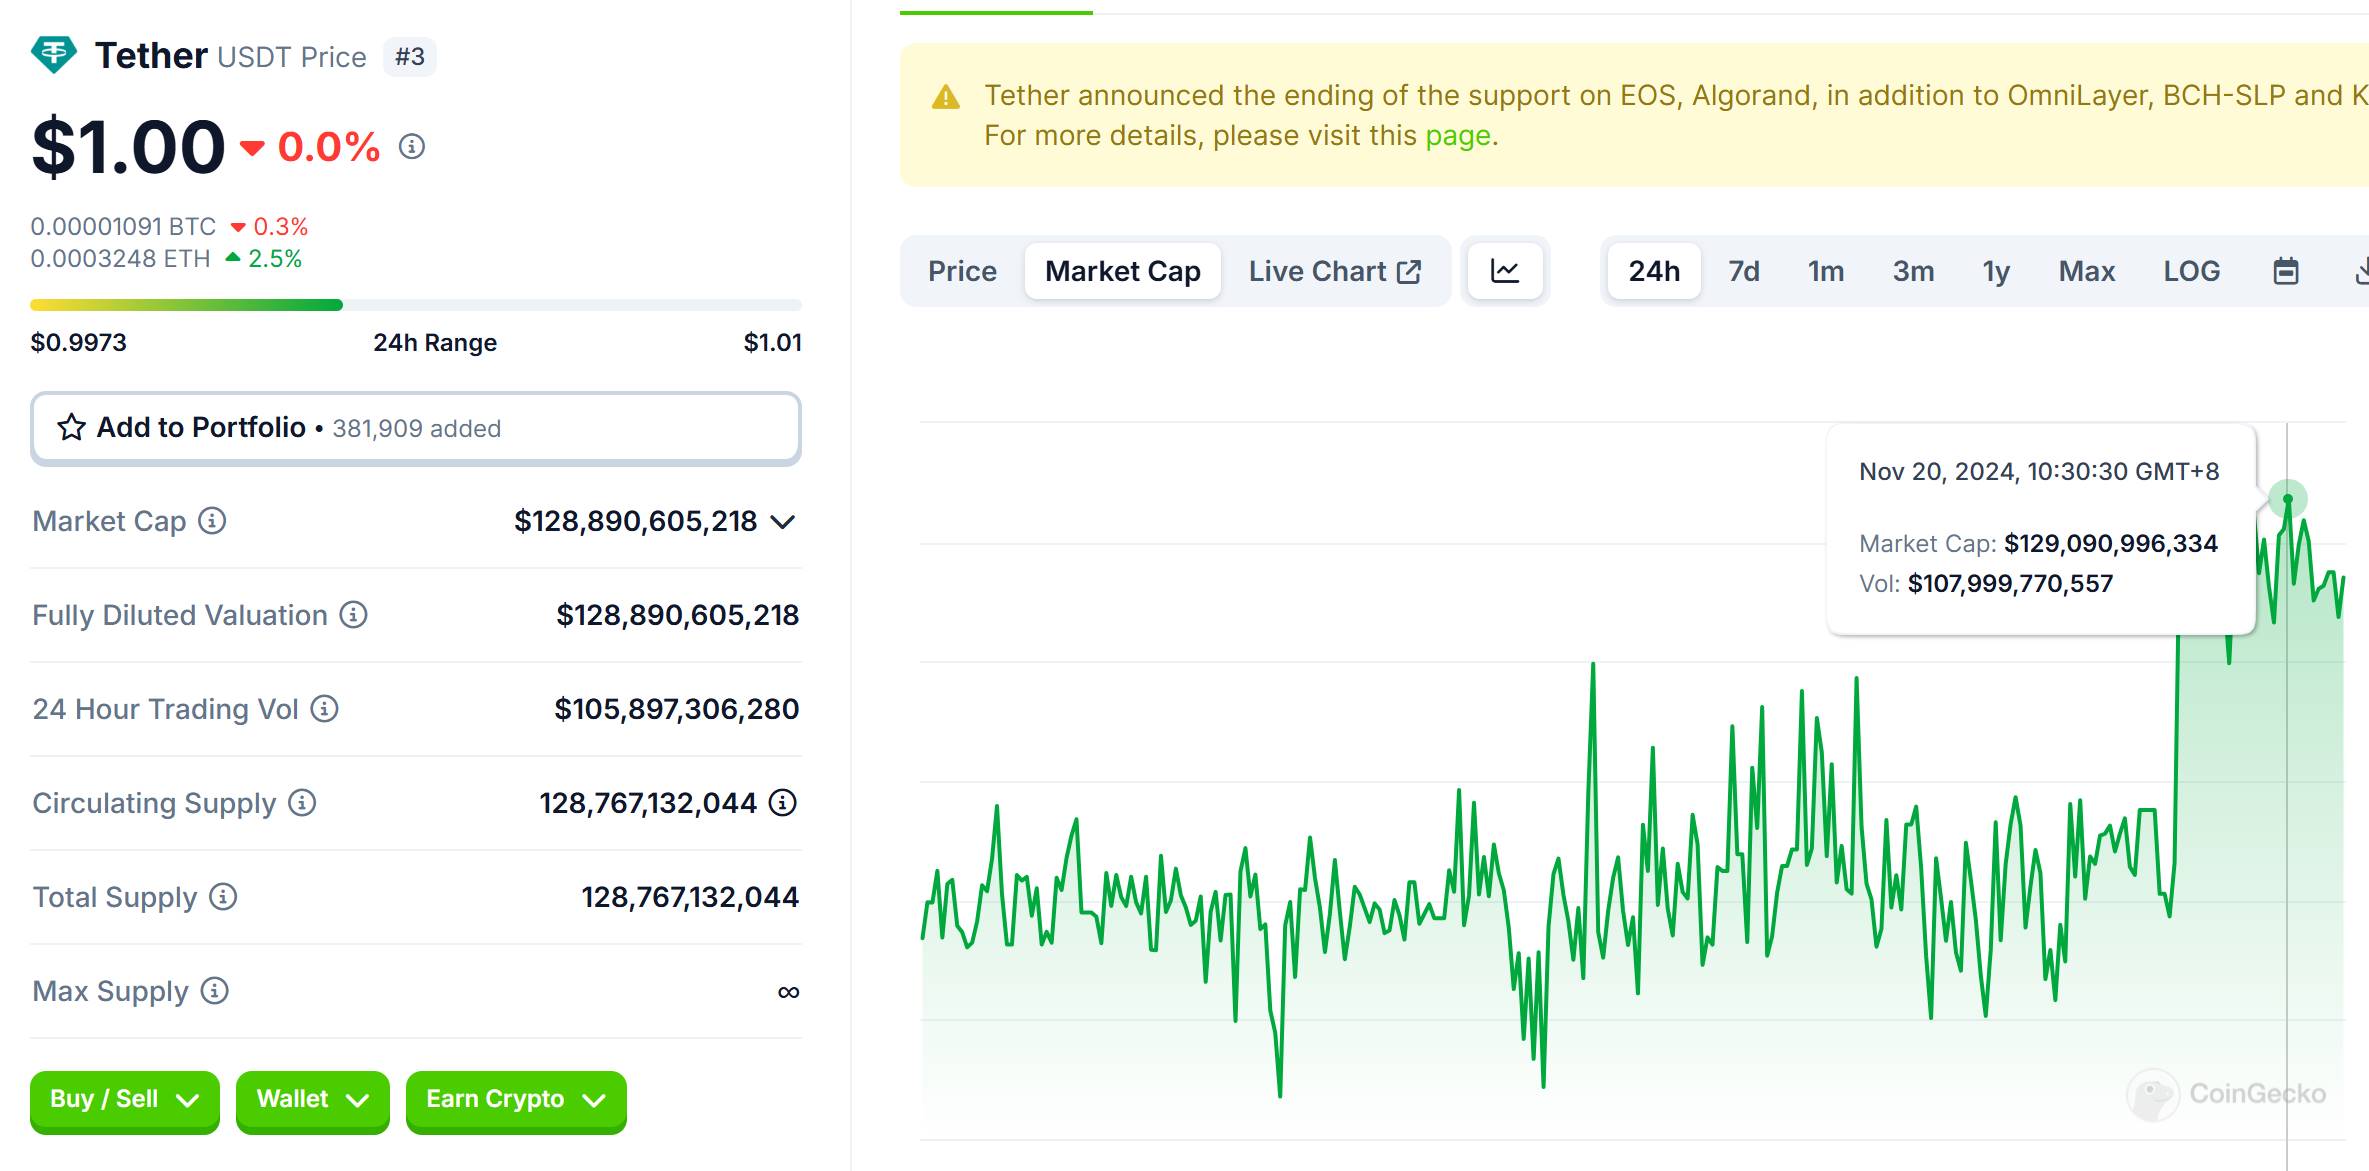Click the 0.0003248 ETH price text
This screenshot has height=1171, width=2369.
pos(121,259)
